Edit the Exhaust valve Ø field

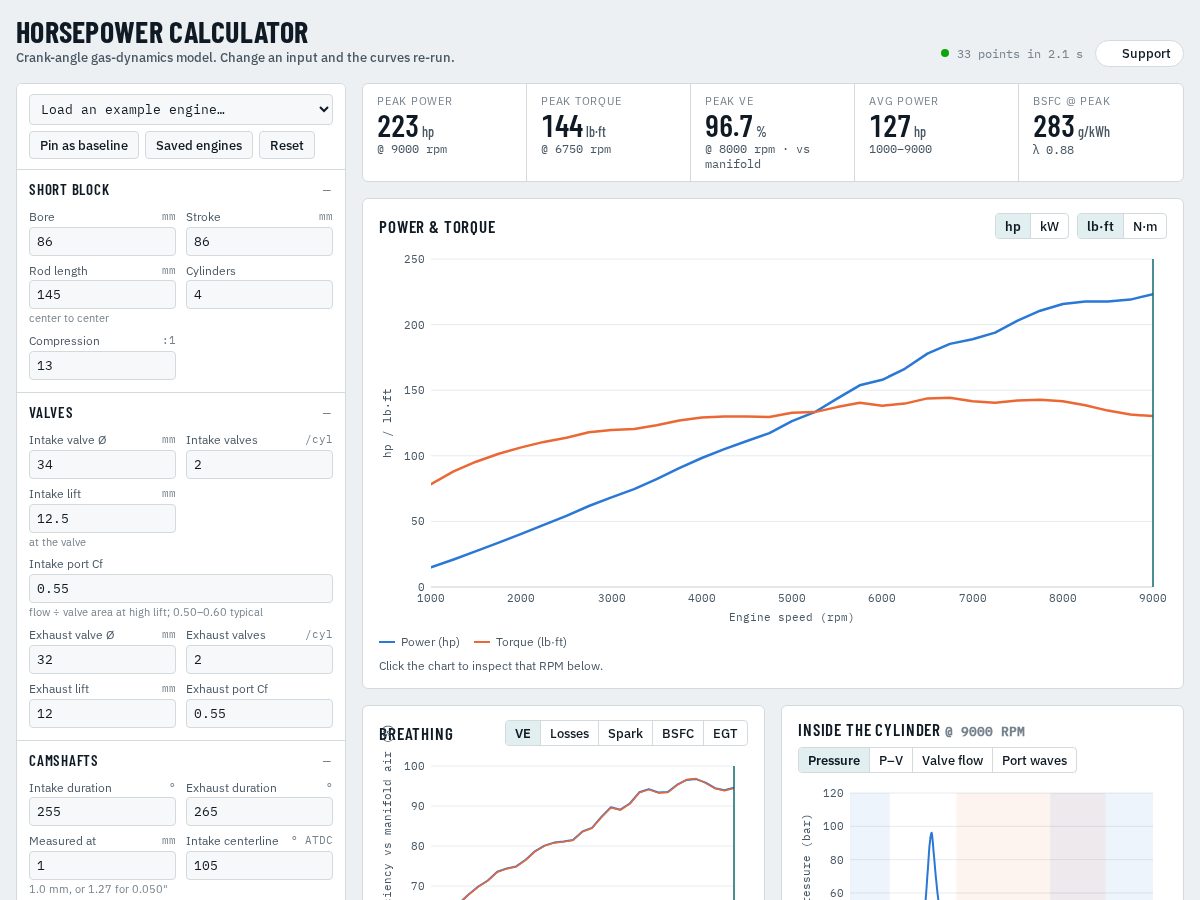coord(102,659)
